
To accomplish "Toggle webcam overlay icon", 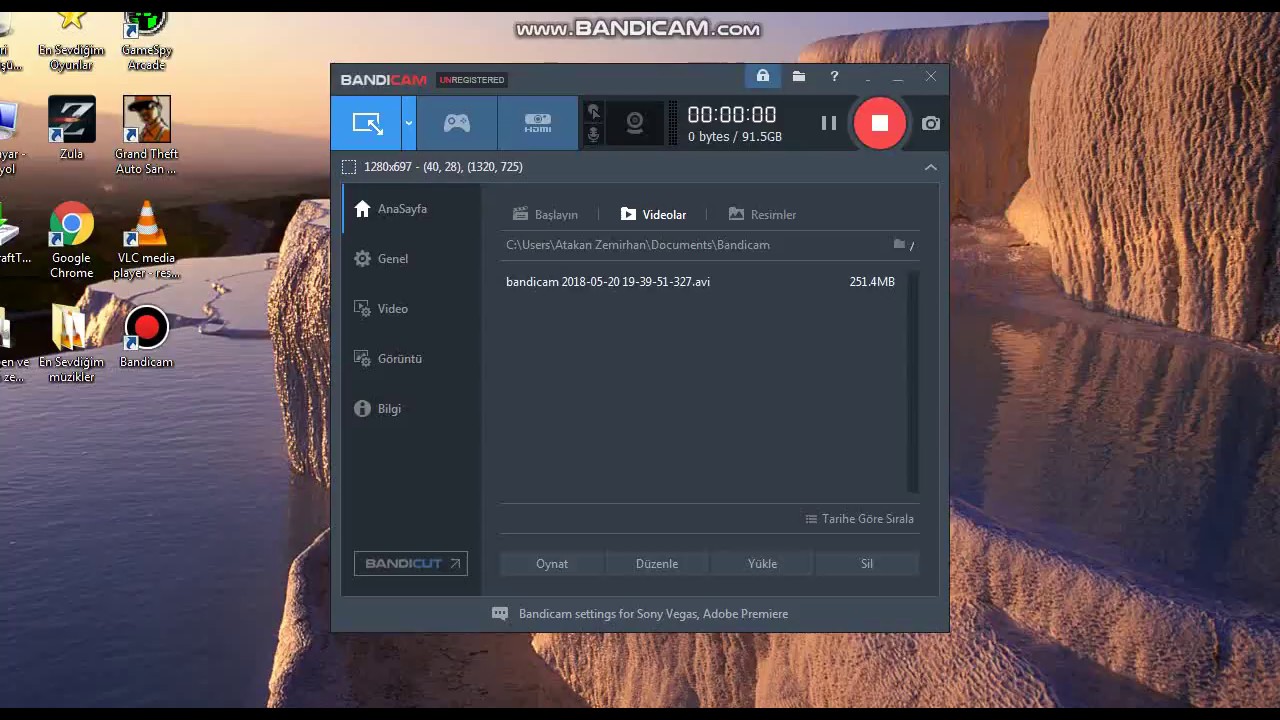I will (634, 123).
